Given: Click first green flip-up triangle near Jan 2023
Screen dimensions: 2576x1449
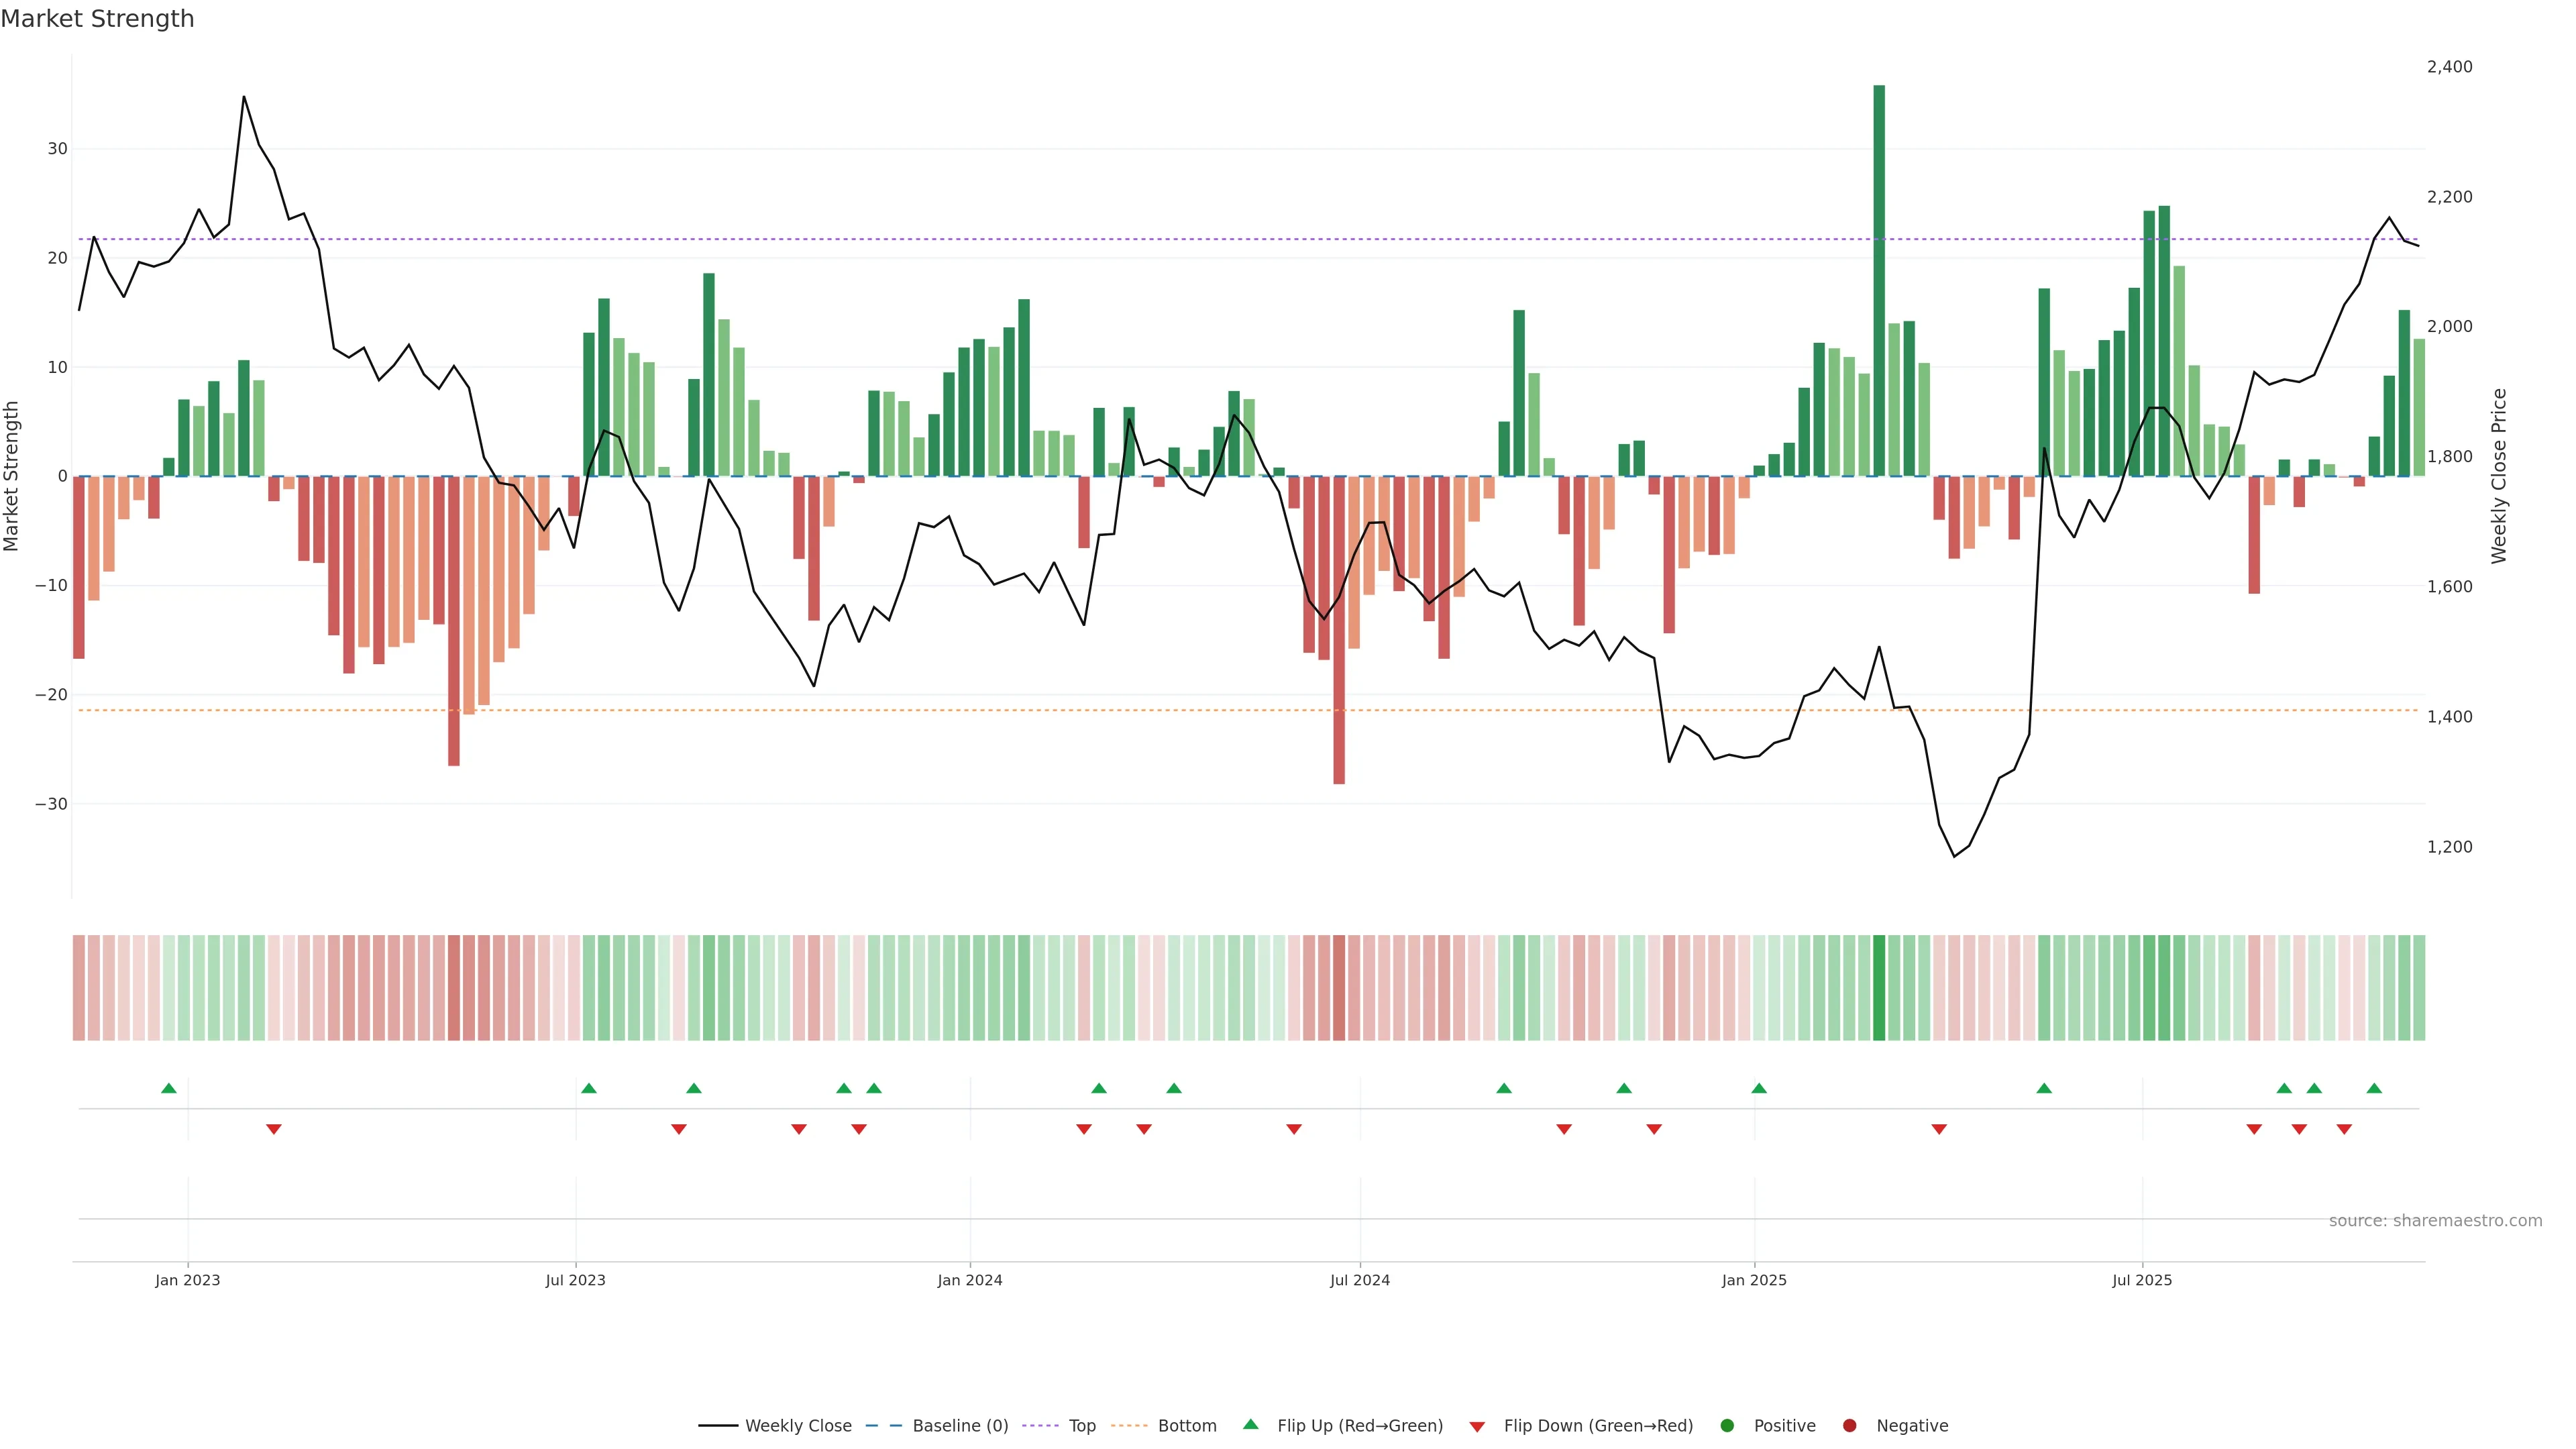Looking at the screenshot, I should (x=169, y=1088).
